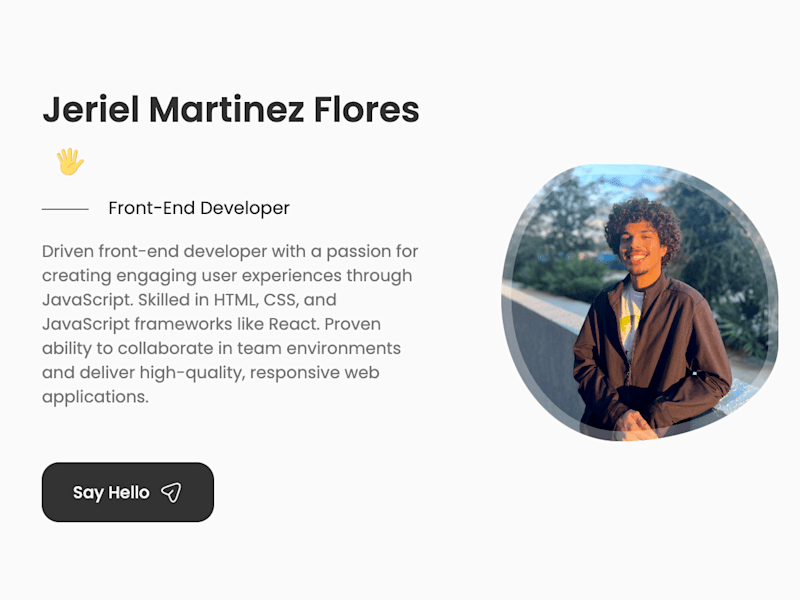Click the Front-End Developer subtitle
800x600 pixels.
pyautogui.click(x=199, y=208)
